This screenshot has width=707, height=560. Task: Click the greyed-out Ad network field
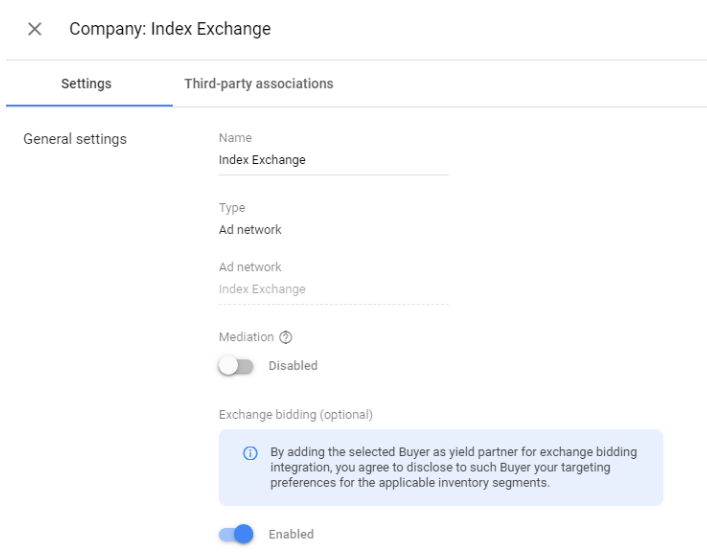(x=333, y=290)
